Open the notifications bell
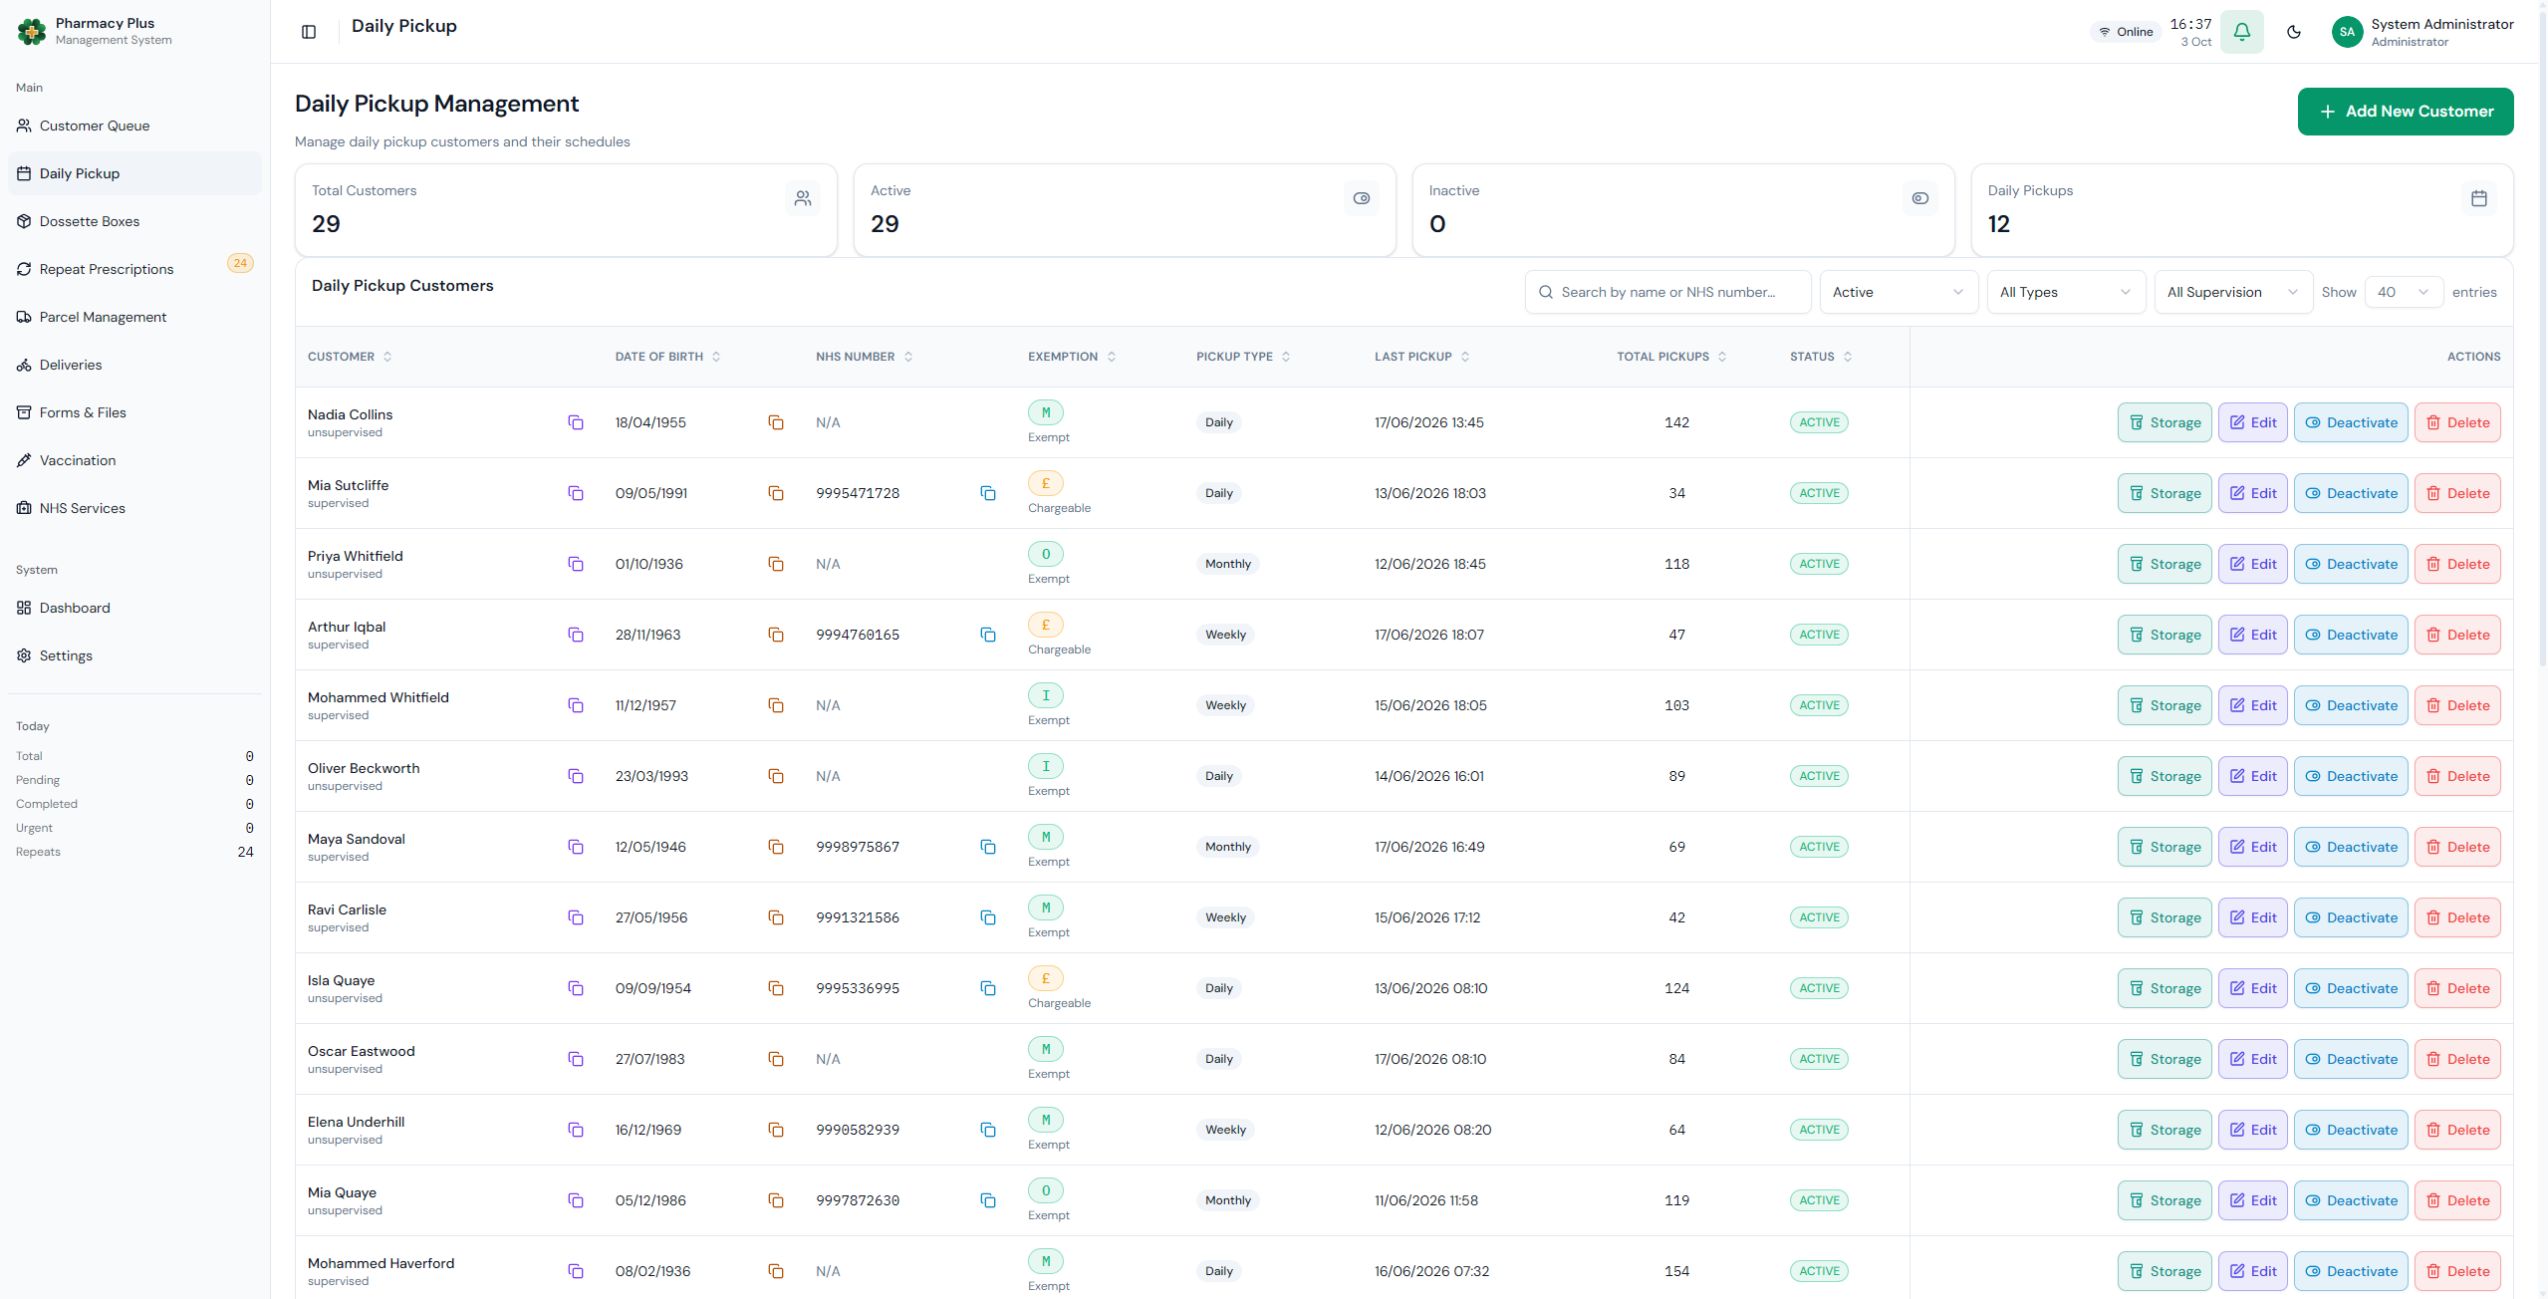The image size is (2548, 1299). click(2241, 32)
